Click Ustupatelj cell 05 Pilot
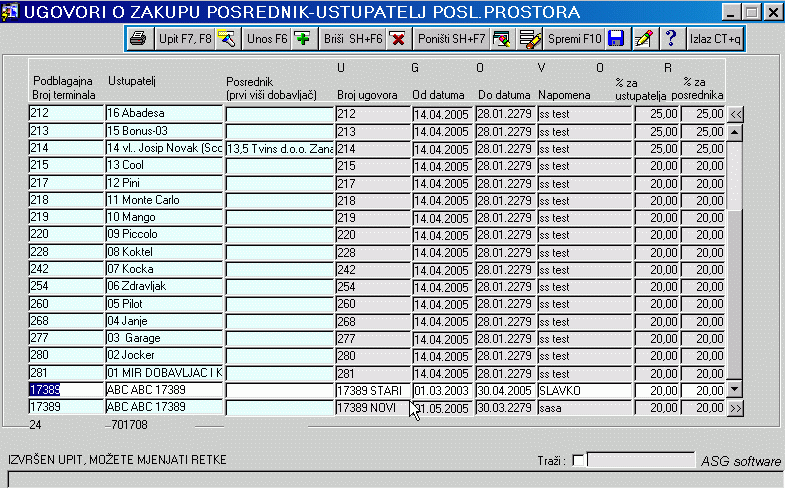Screen dimensions: 785x488 (164, 304)
